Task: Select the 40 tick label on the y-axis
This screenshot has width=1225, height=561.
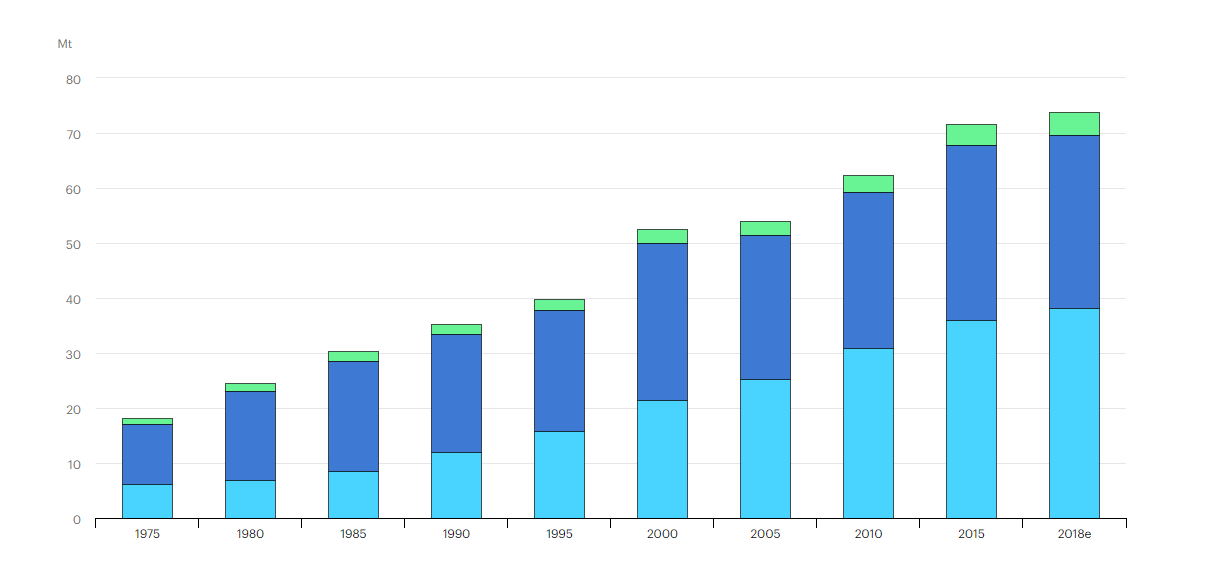Action: click(x=74, y=299)
